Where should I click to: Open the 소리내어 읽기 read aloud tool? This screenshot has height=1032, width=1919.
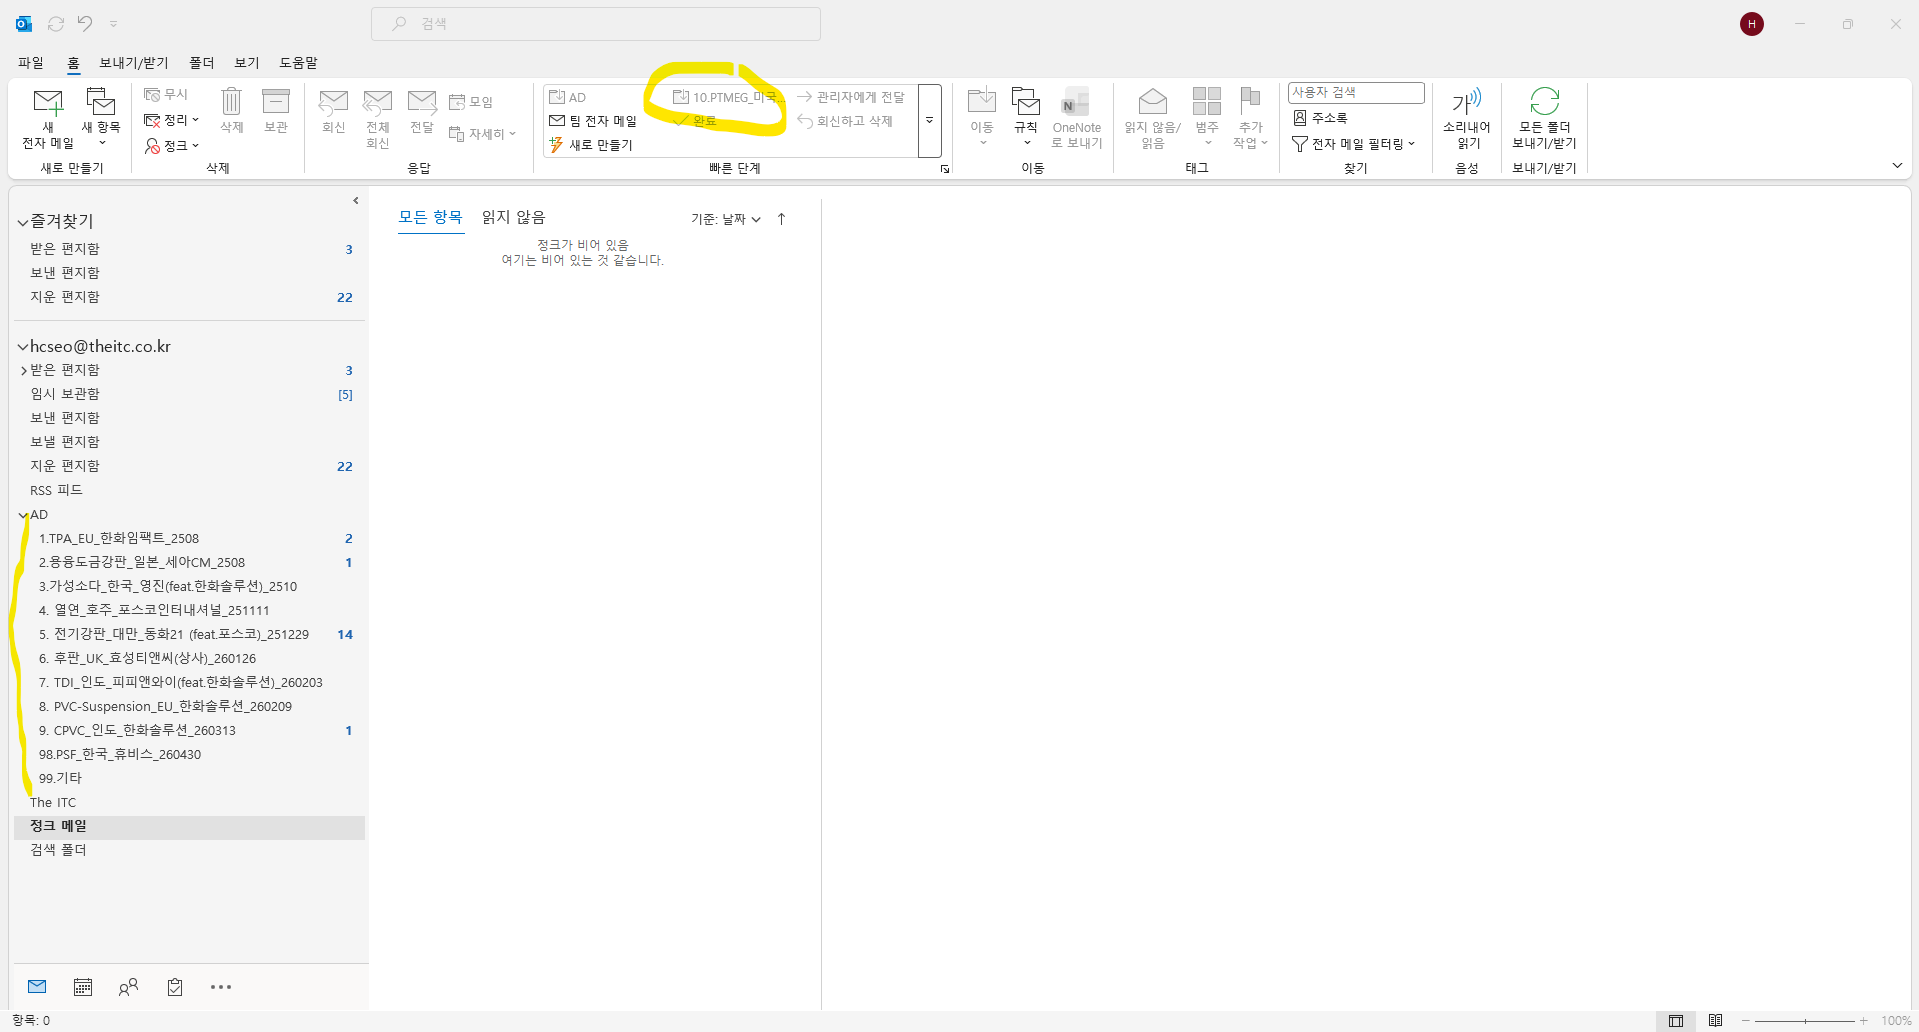[1466, 118]
